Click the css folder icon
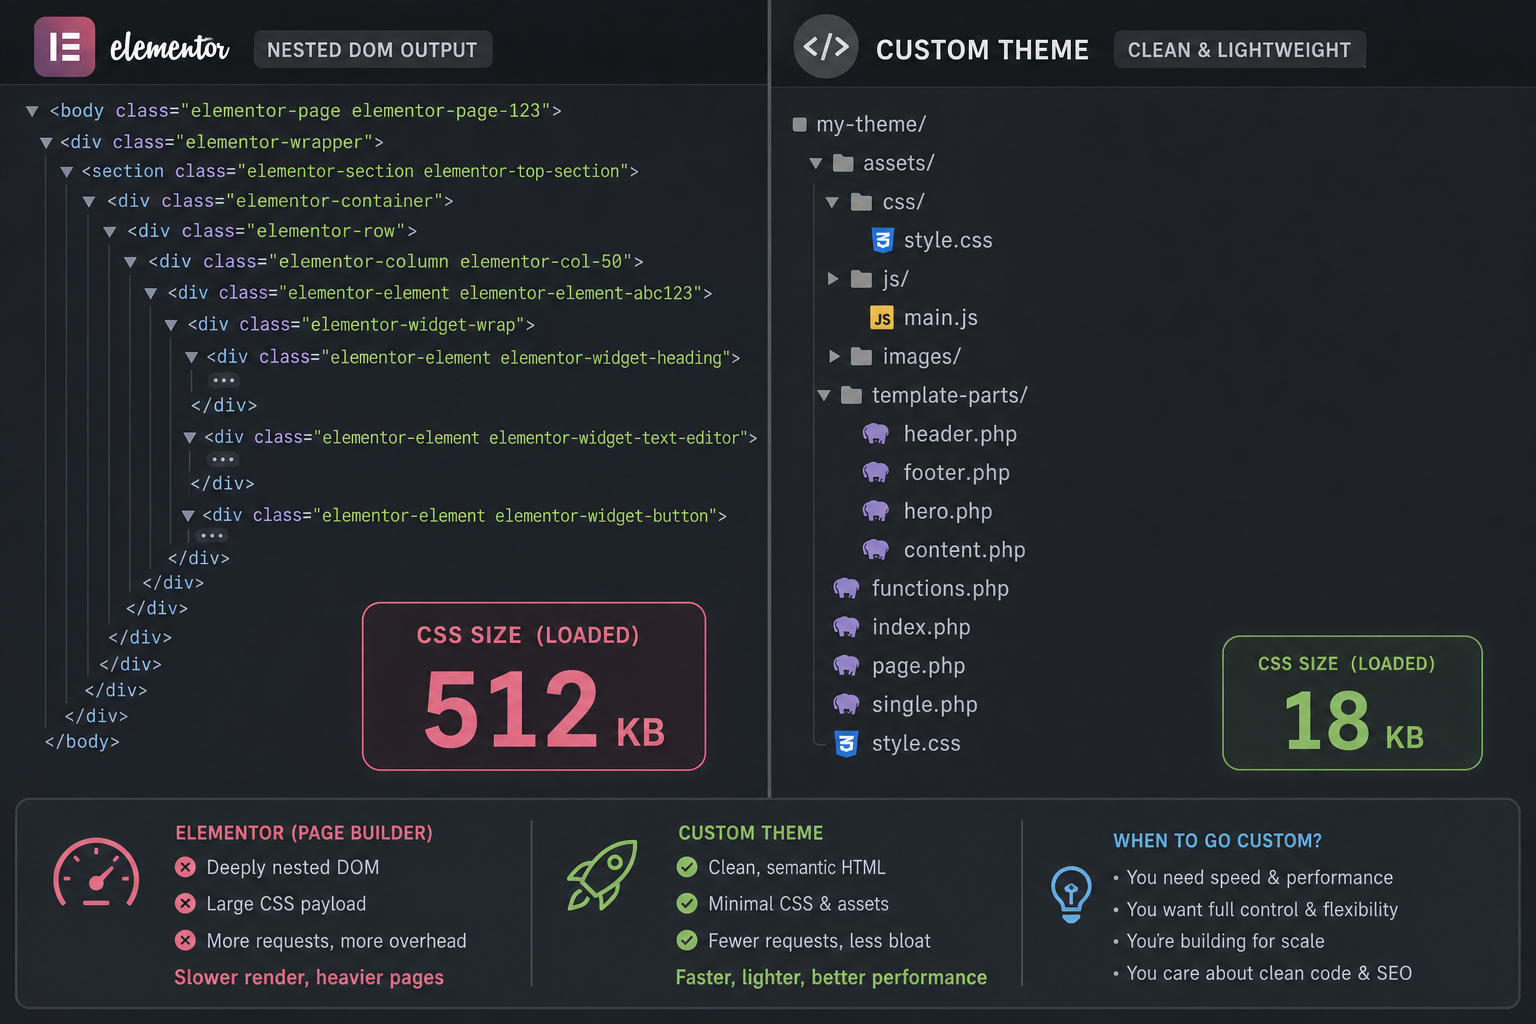This screenshot has height=1024, width=1536. 861,202
